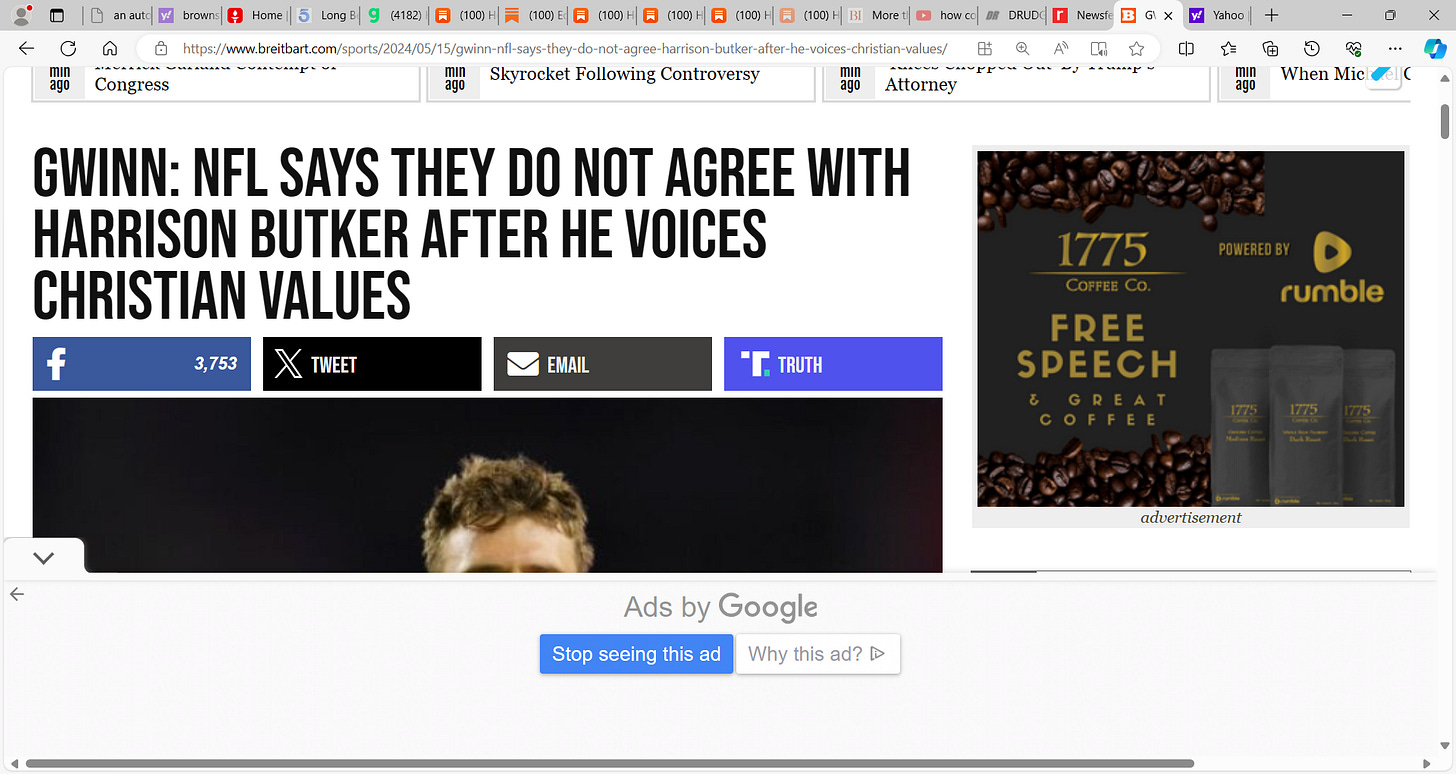
Task: Switch to the YouTube 'how co' tab
Action: (945, 15)
